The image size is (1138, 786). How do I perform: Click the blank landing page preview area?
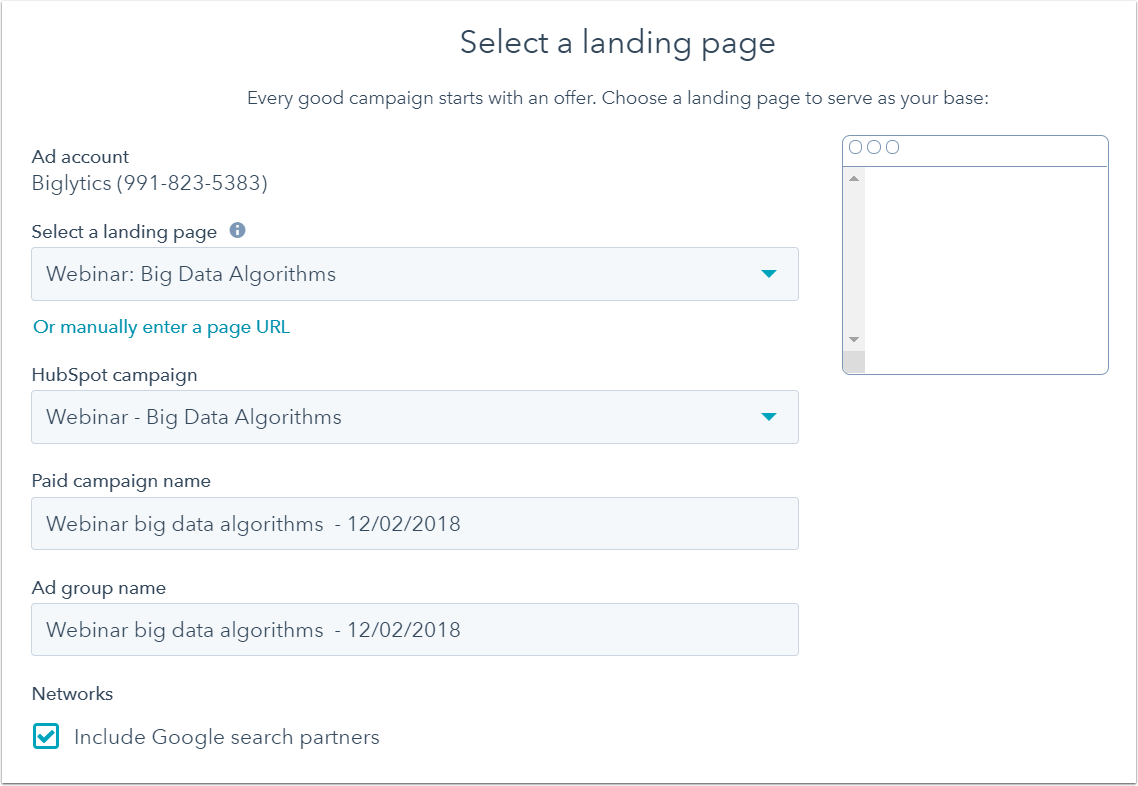(x=986, y=269)
